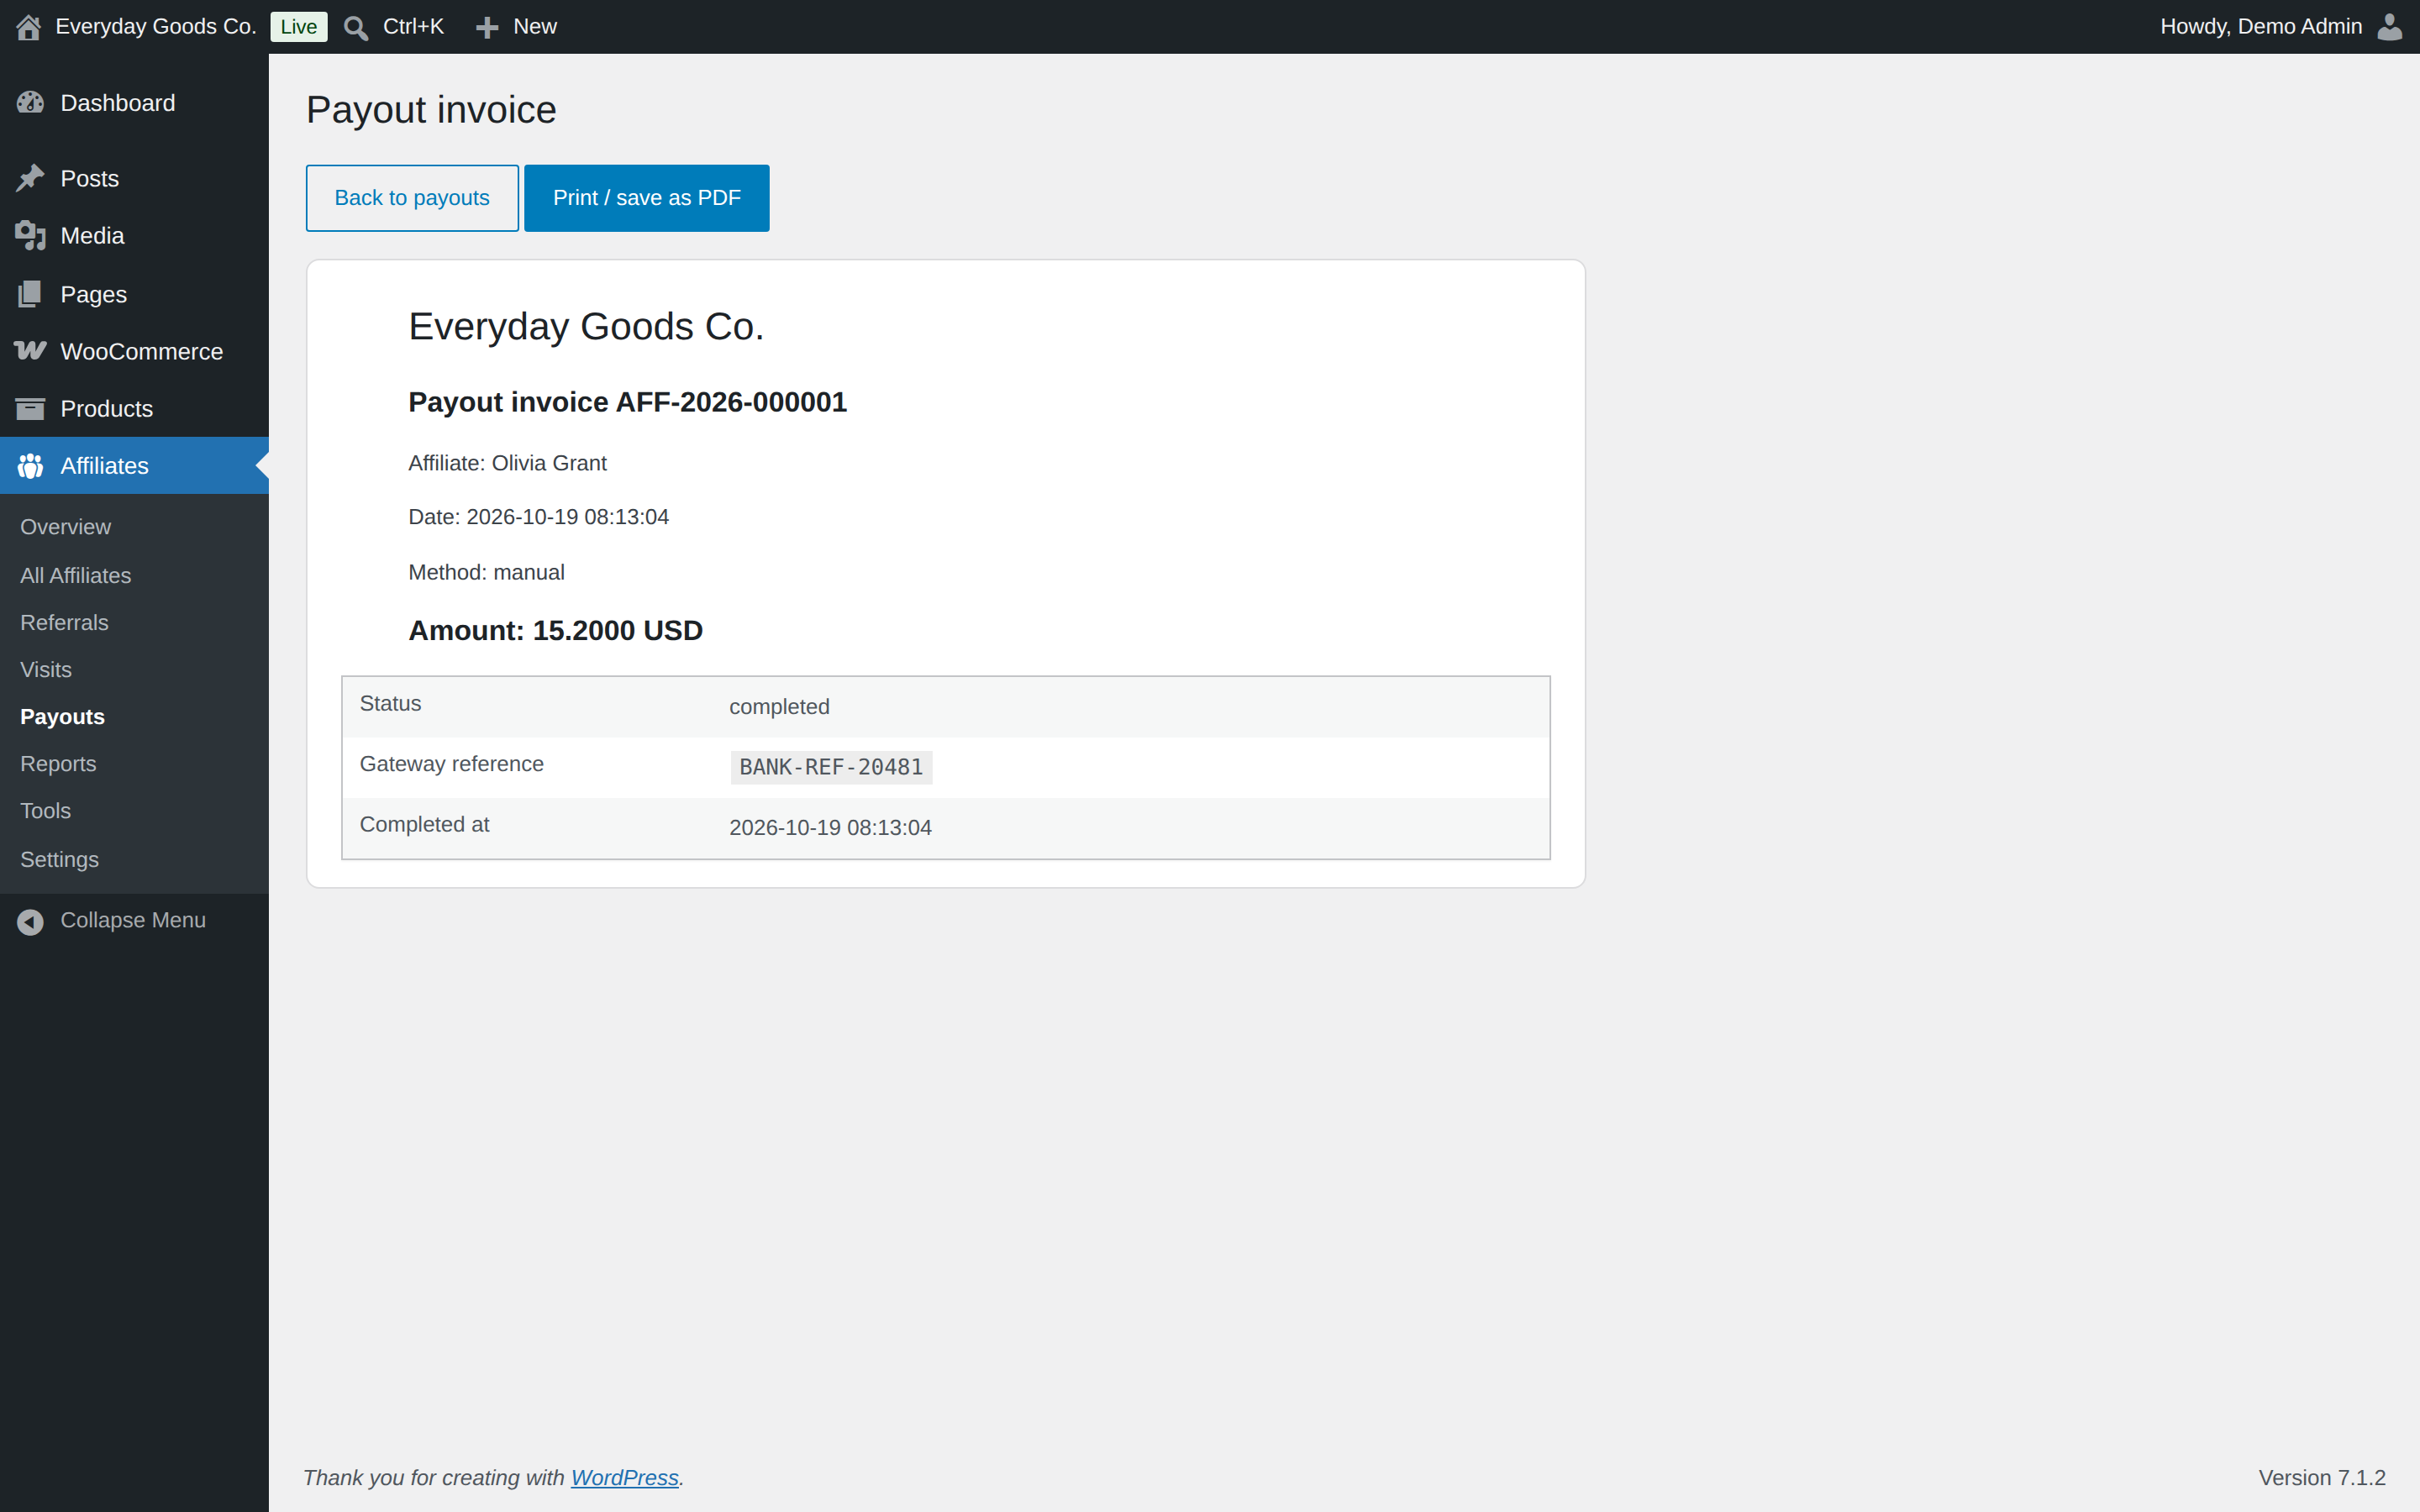Select the Affiliates menu label
Image resolution: width=2420 pixels, height=1512 pixels.
[x=104, y=466]
